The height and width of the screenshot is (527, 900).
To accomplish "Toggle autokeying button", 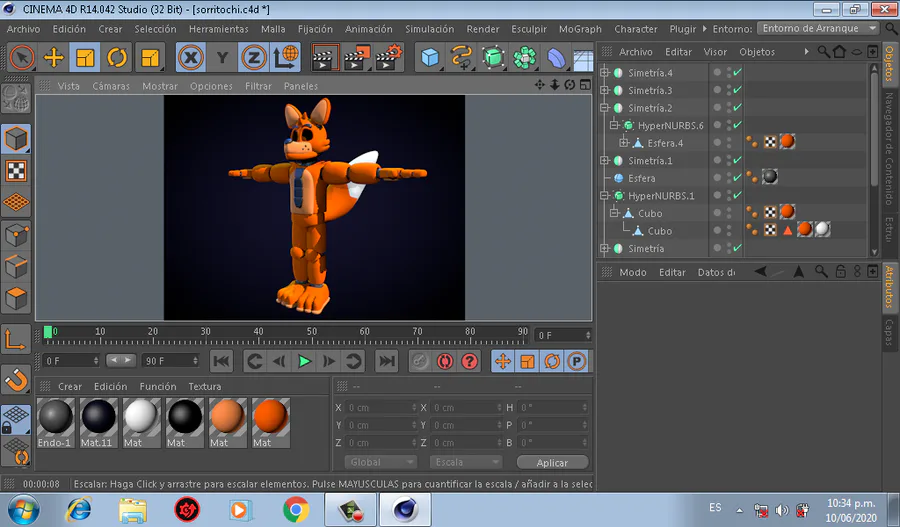I will point(445,361).
